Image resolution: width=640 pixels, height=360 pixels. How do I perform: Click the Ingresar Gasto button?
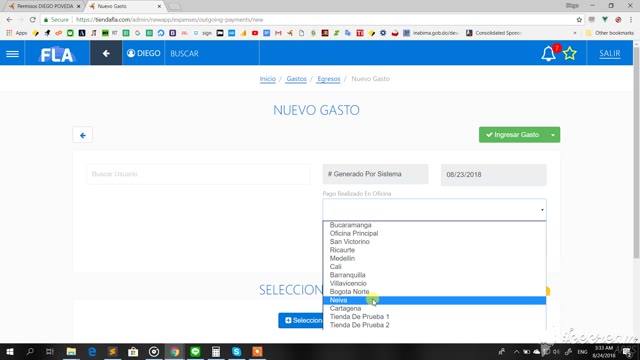pyautogui.click(x=512, y=135)
